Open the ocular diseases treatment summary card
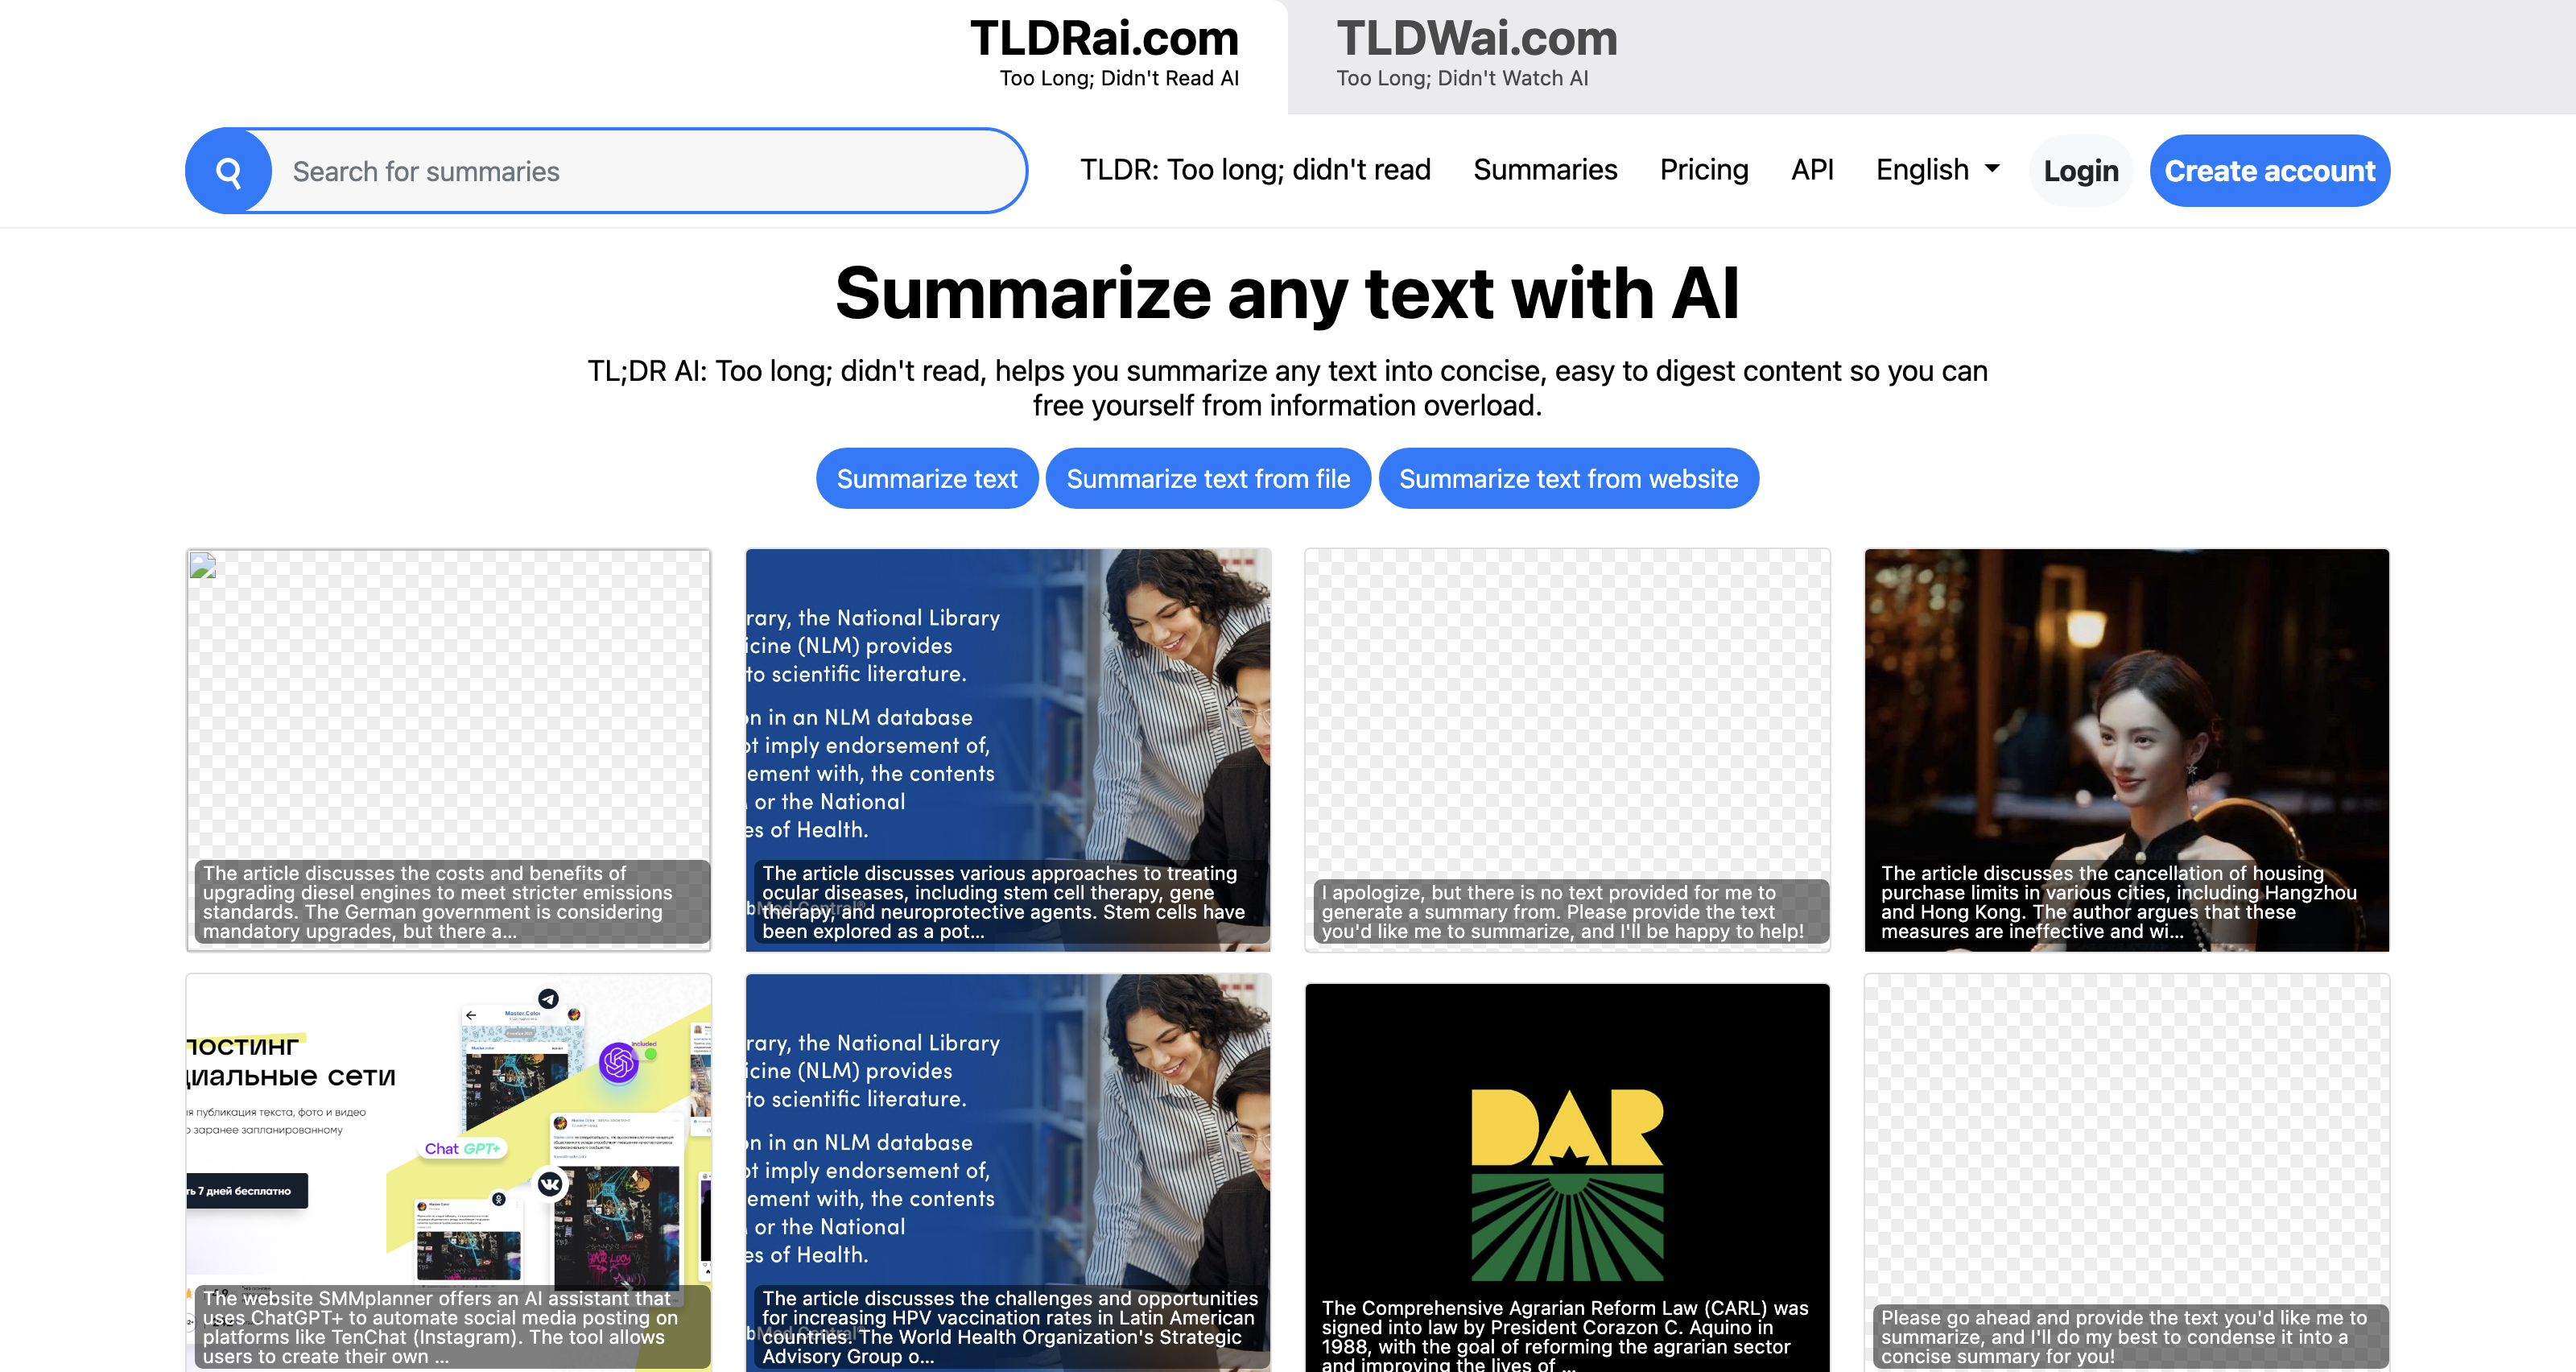The image size is (2576, 1372). pos(1008,750)
